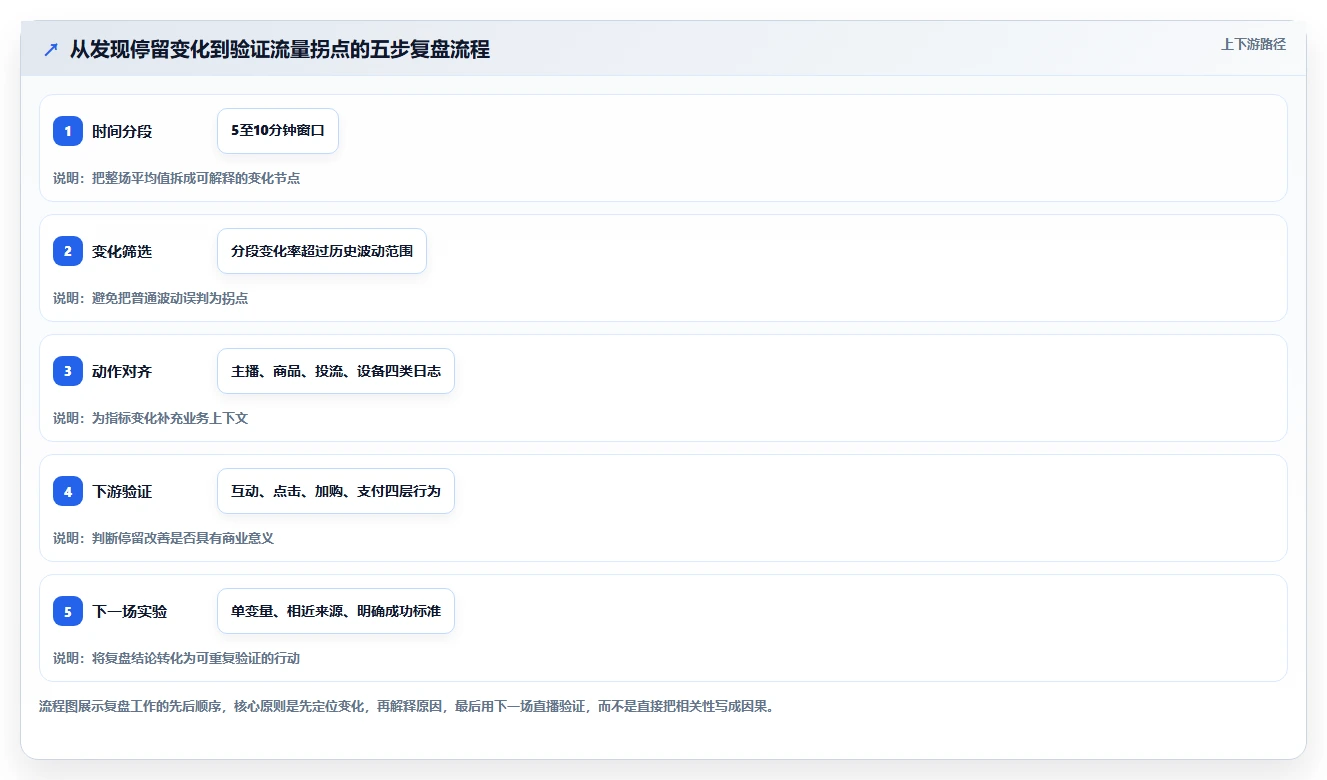Select the 下游验证 step label
The height and width of the screenshot is (780, 1327).
(122, 491)
